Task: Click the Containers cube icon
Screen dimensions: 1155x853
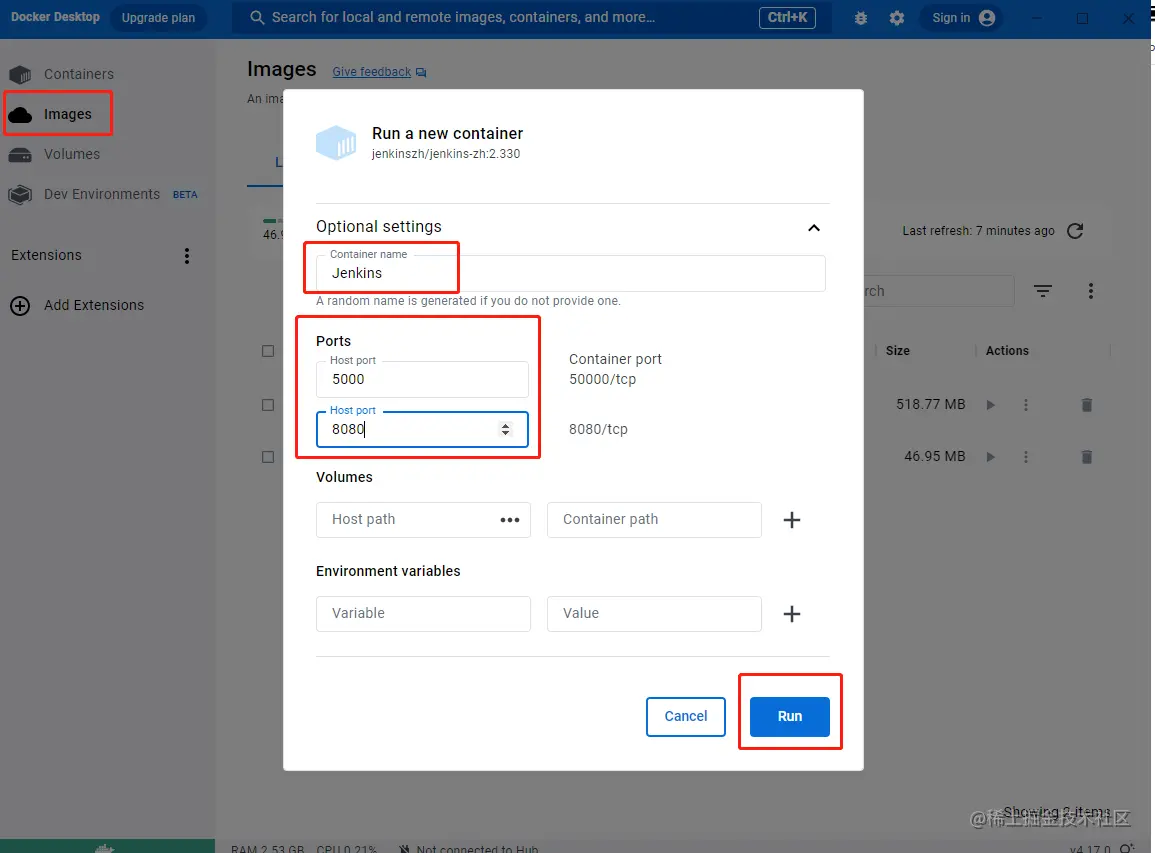Action: point(20,74)
